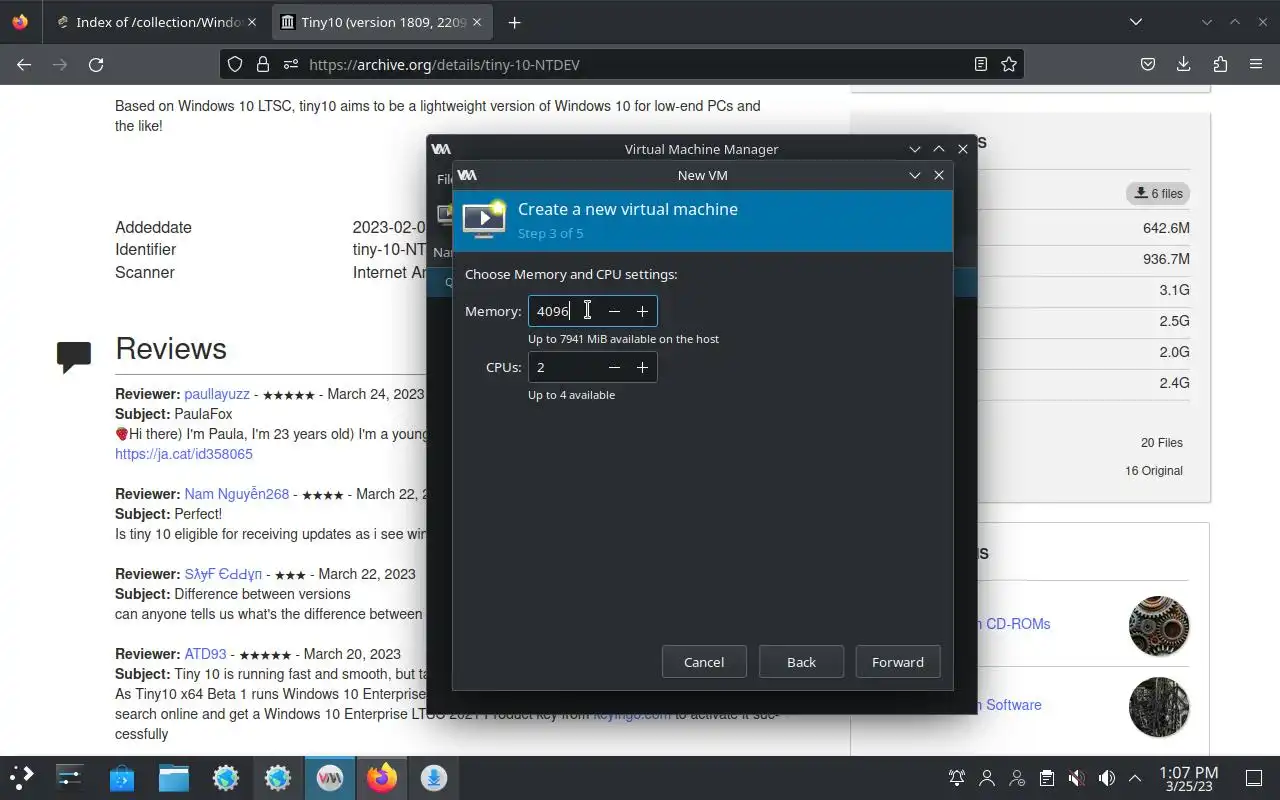The image size is (1280, 800).
Task: Reload the current page
Action: (96, 64)
